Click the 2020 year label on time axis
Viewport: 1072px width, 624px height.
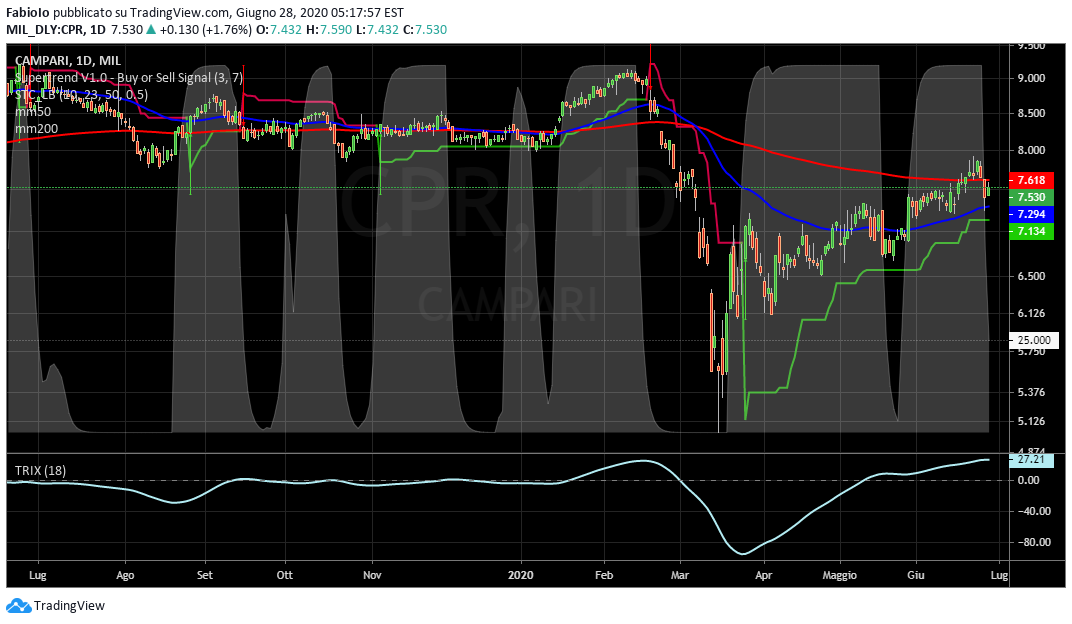[521, 575]
